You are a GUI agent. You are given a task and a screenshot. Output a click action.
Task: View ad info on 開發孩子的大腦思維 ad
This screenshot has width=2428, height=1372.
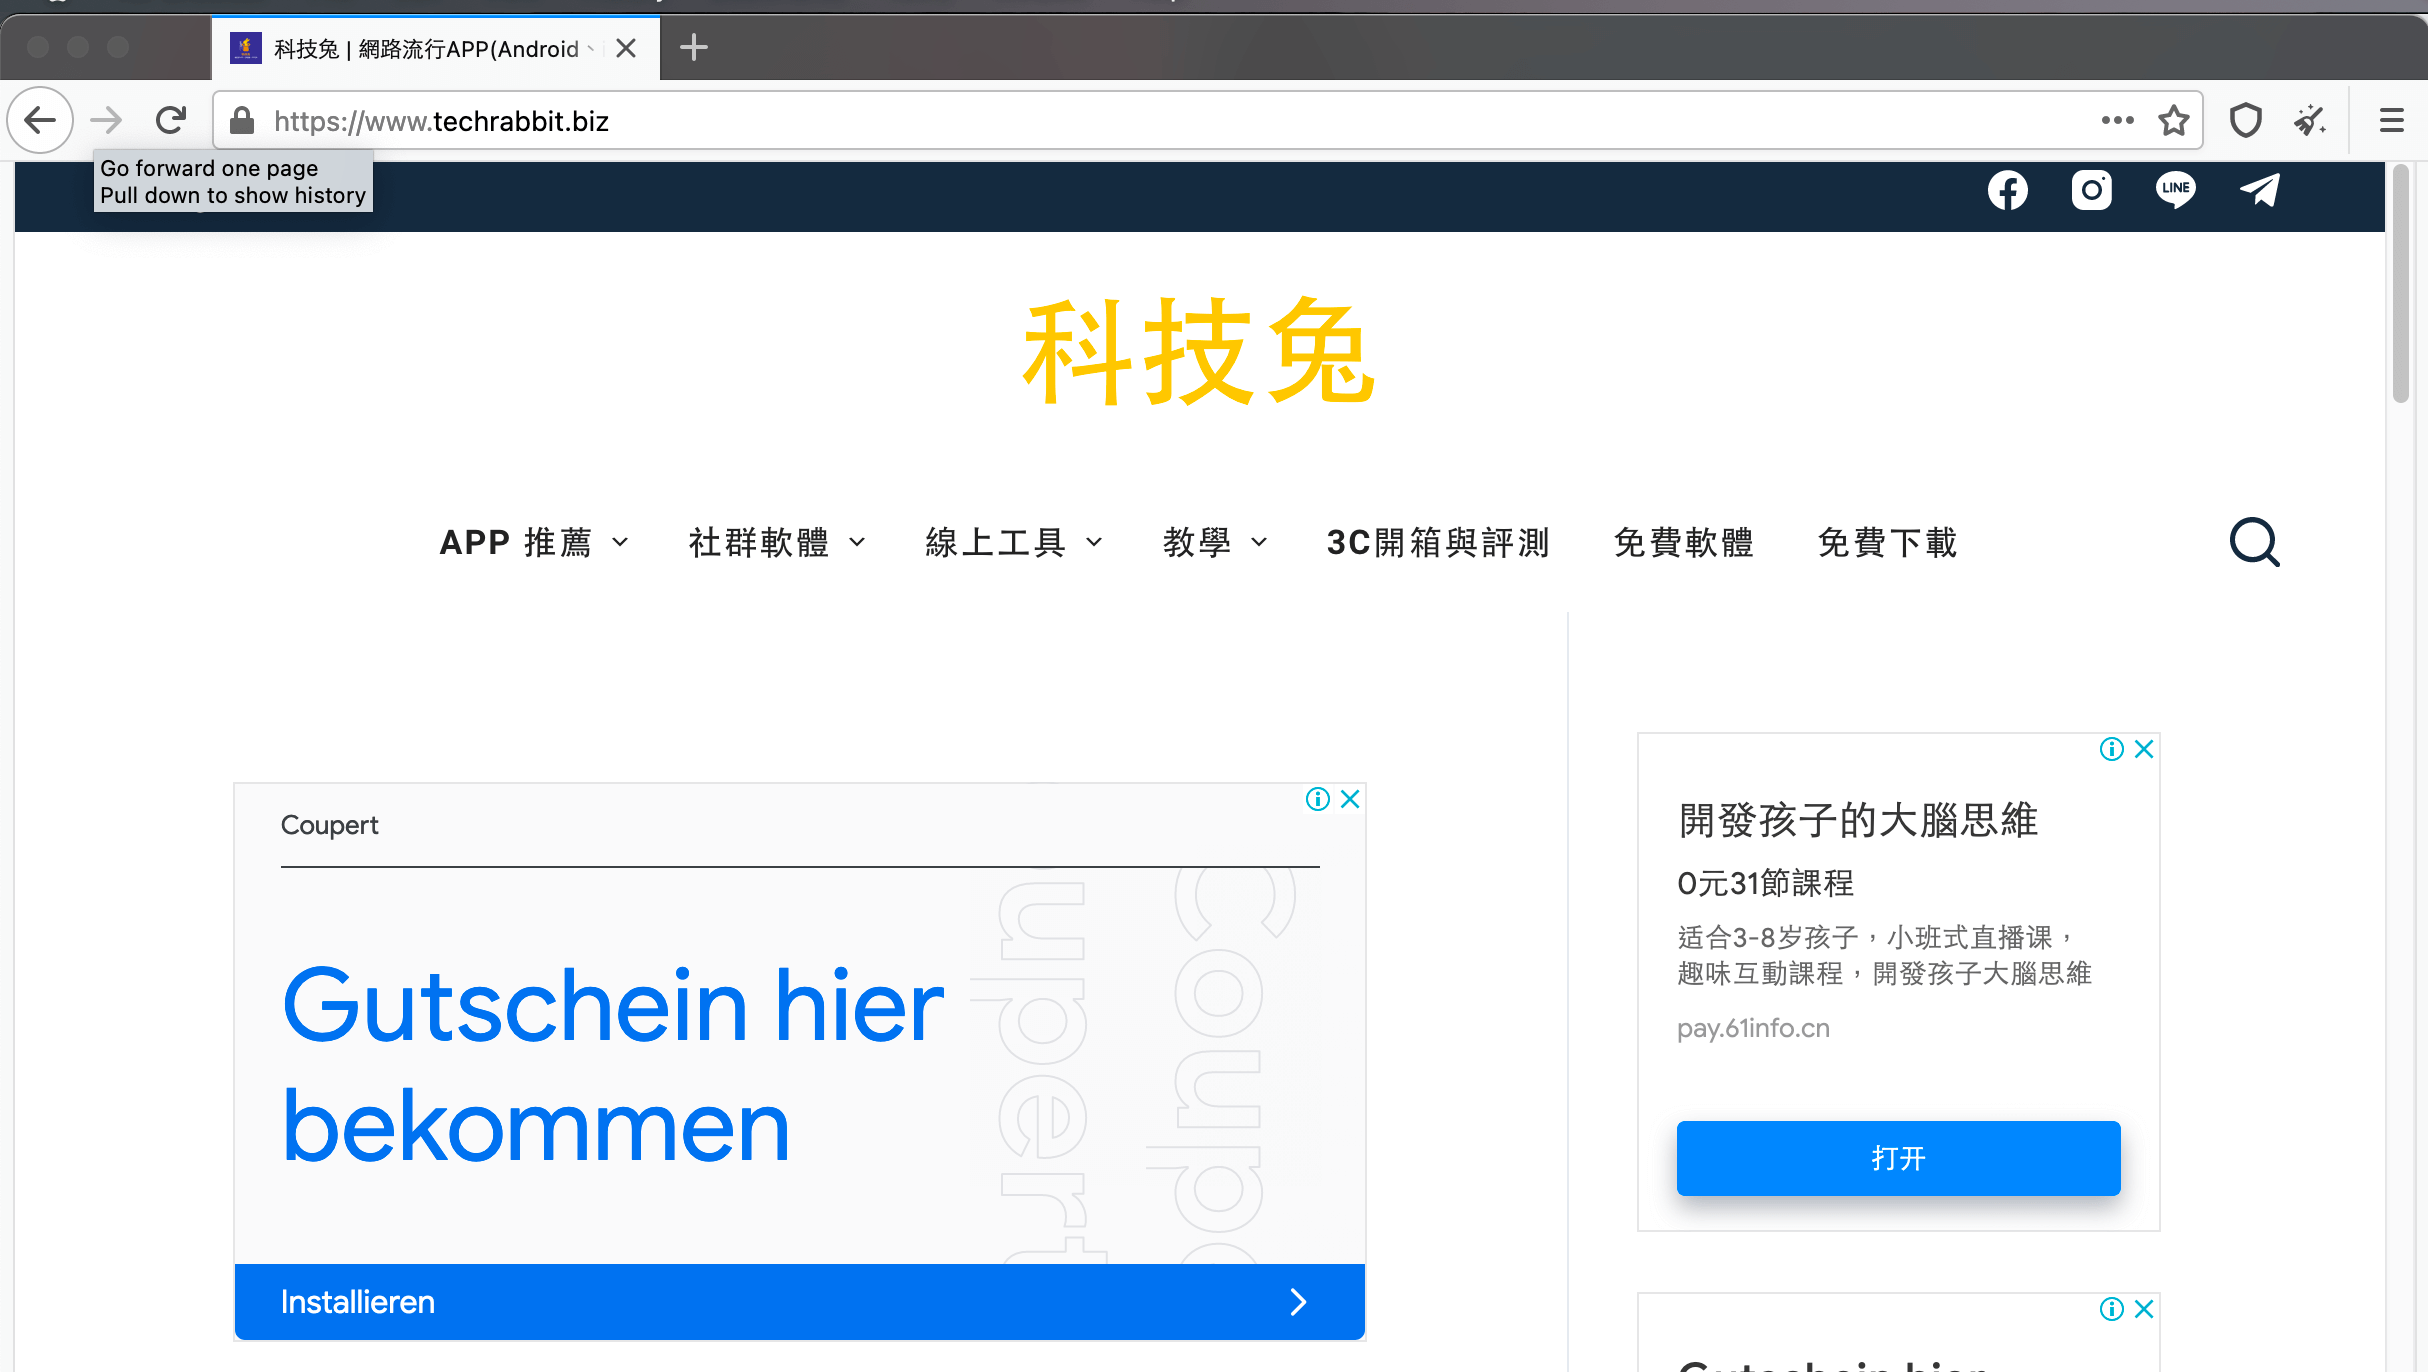(2112, 749)
